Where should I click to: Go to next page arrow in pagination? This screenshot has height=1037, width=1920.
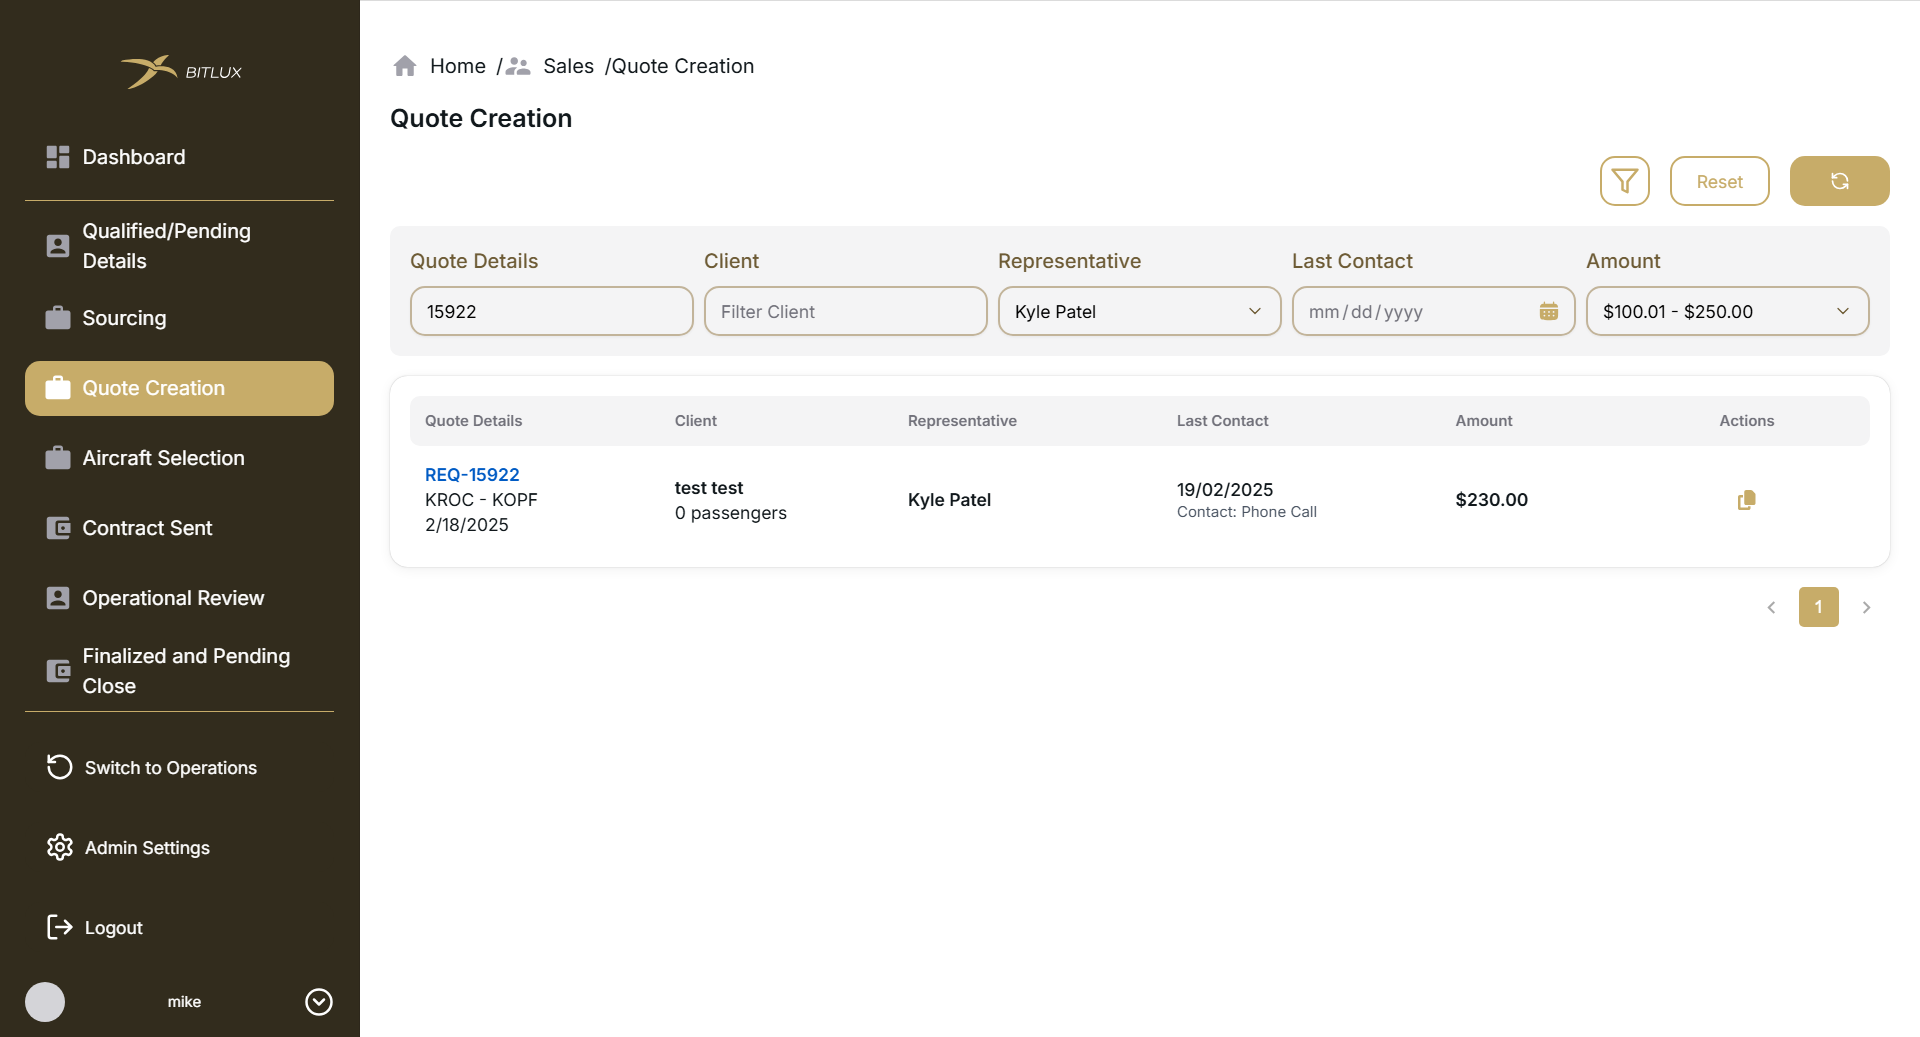1866,607
